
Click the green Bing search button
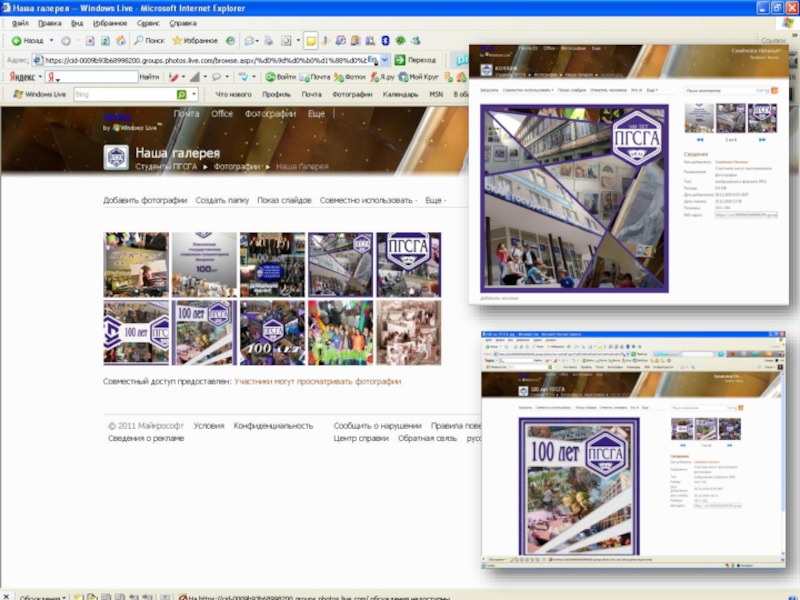pos(181,94)
